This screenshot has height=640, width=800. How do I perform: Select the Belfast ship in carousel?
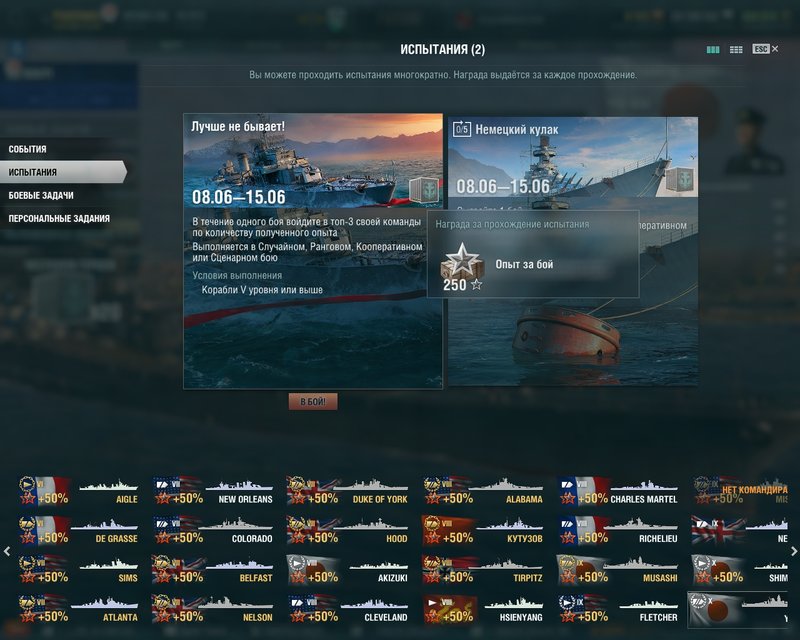pos(212,570)
